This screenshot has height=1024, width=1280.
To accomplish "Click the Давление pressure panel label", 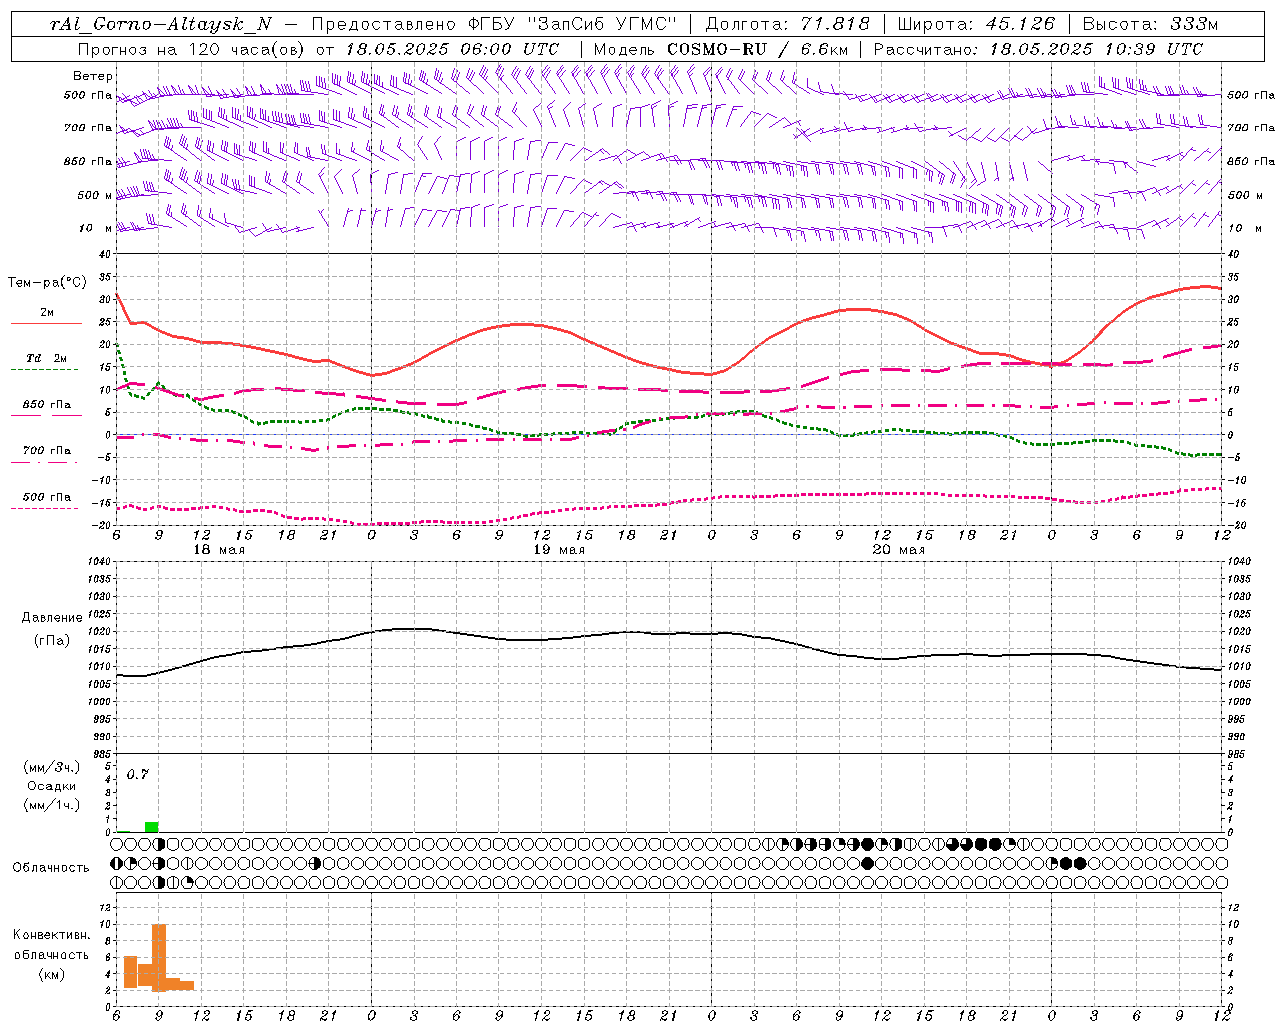I will [52, 618].
